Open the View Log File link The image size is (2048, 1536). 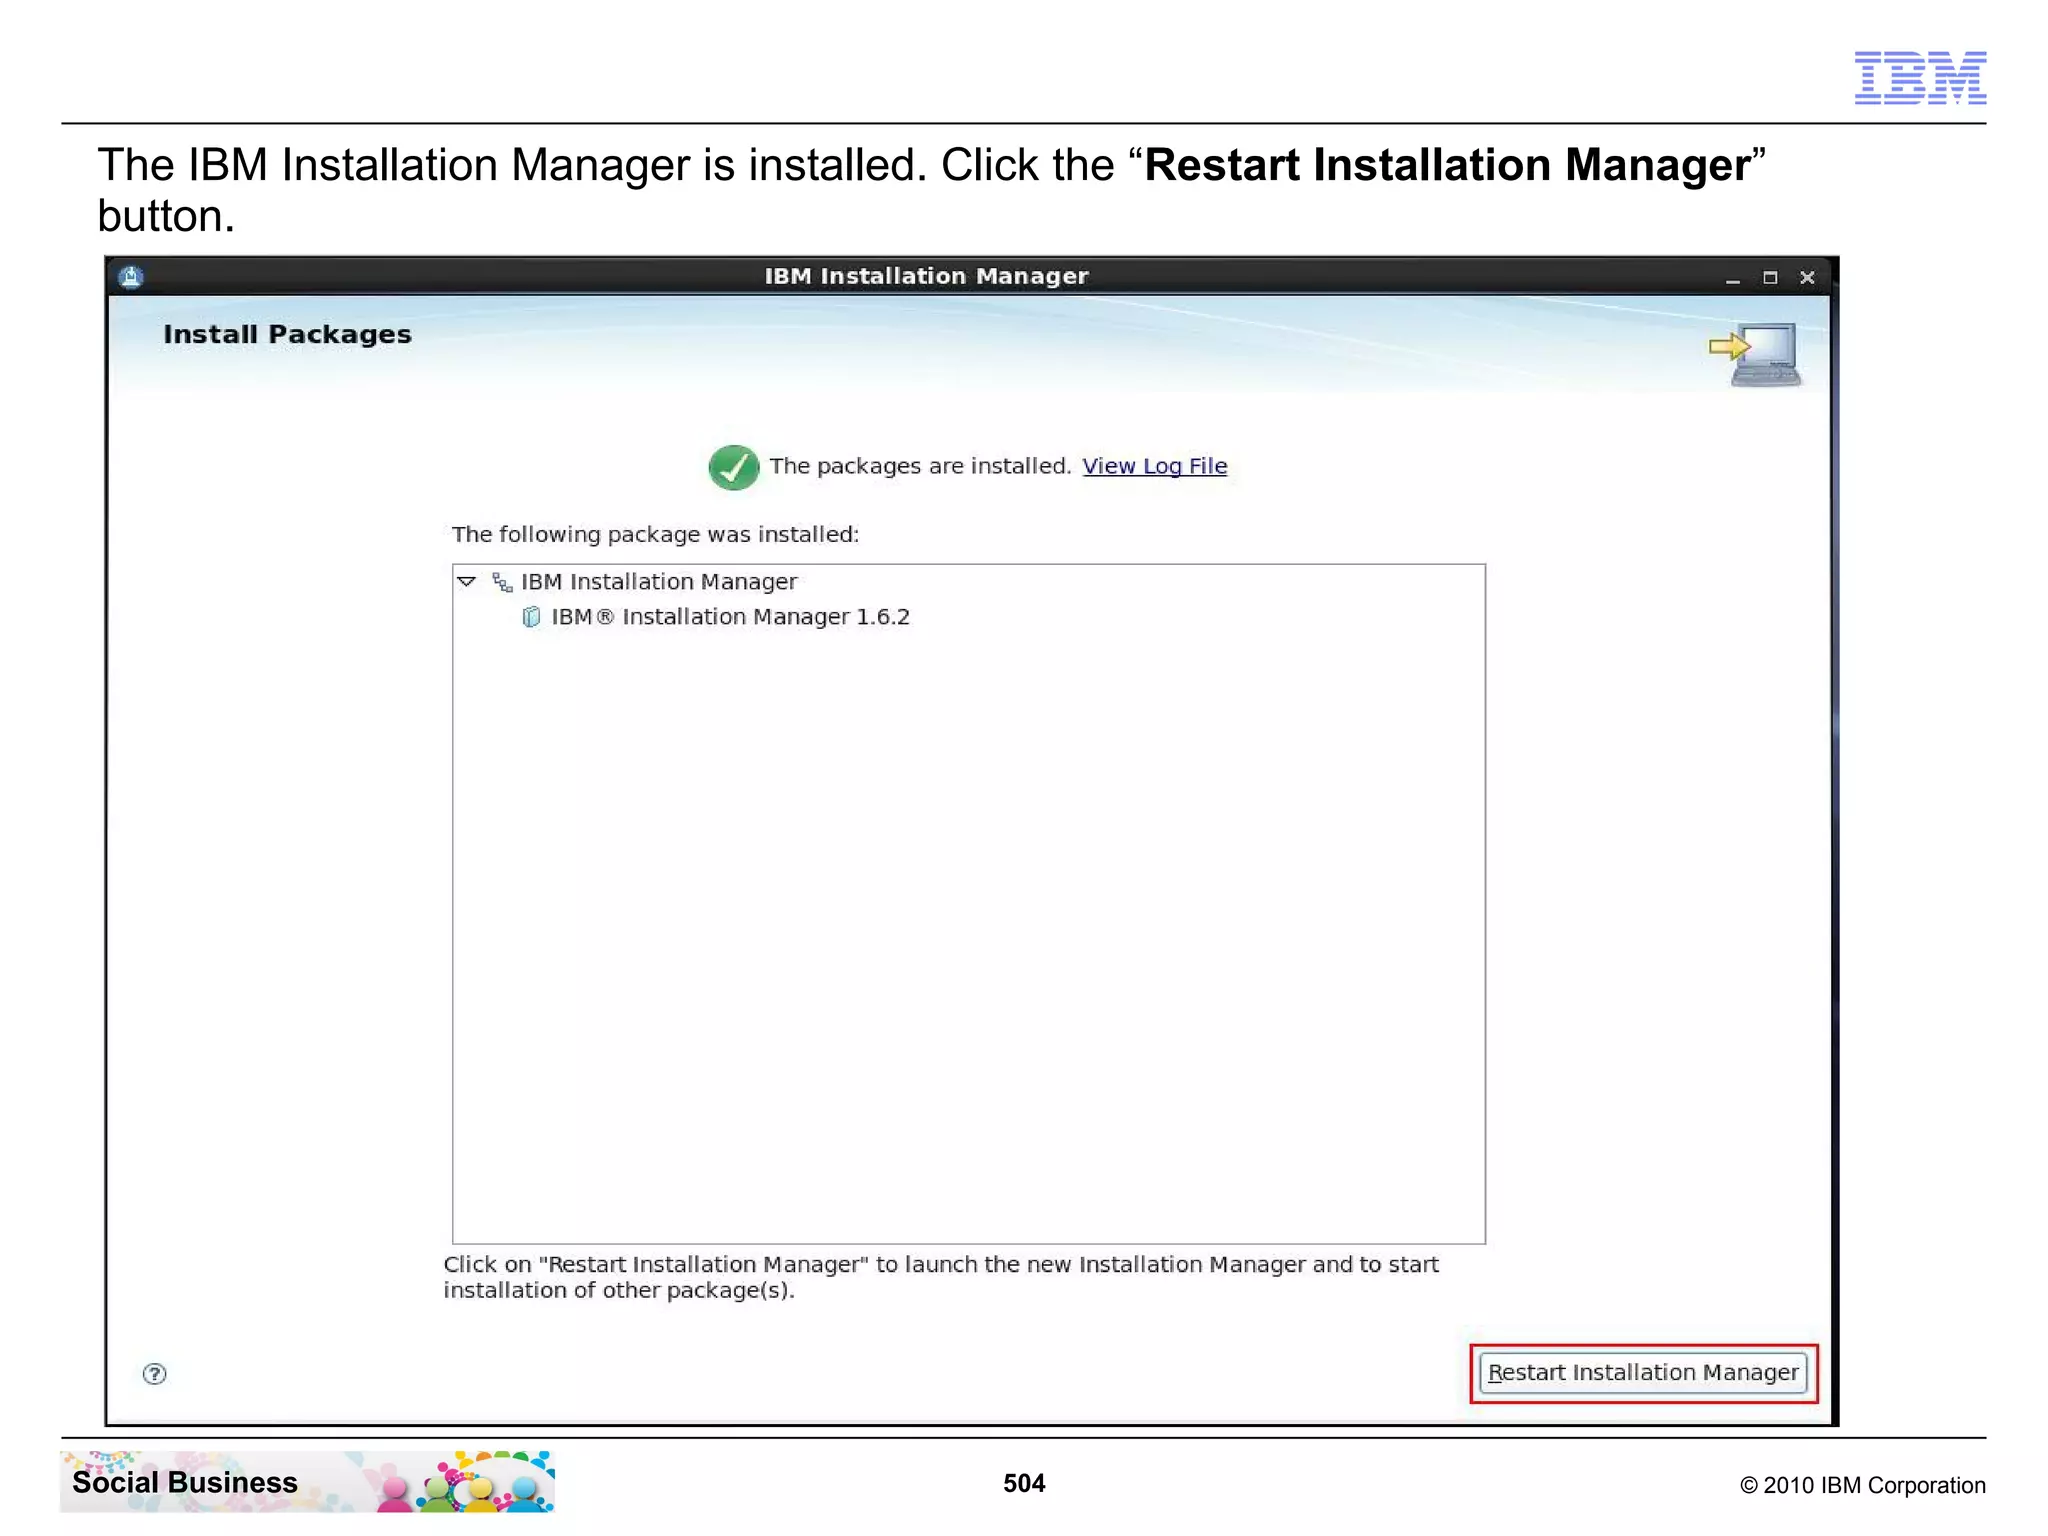pyautogui.click(x=1154, y=466)
